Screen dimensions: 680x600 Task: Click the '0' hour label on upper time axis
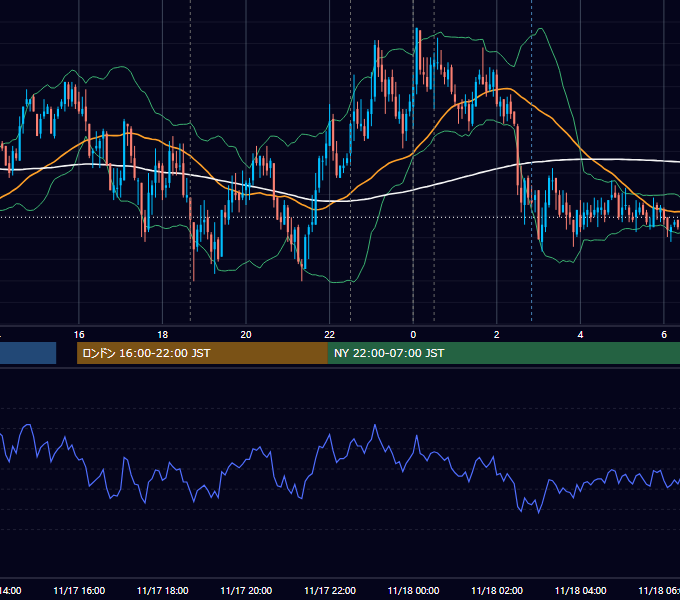413,335
